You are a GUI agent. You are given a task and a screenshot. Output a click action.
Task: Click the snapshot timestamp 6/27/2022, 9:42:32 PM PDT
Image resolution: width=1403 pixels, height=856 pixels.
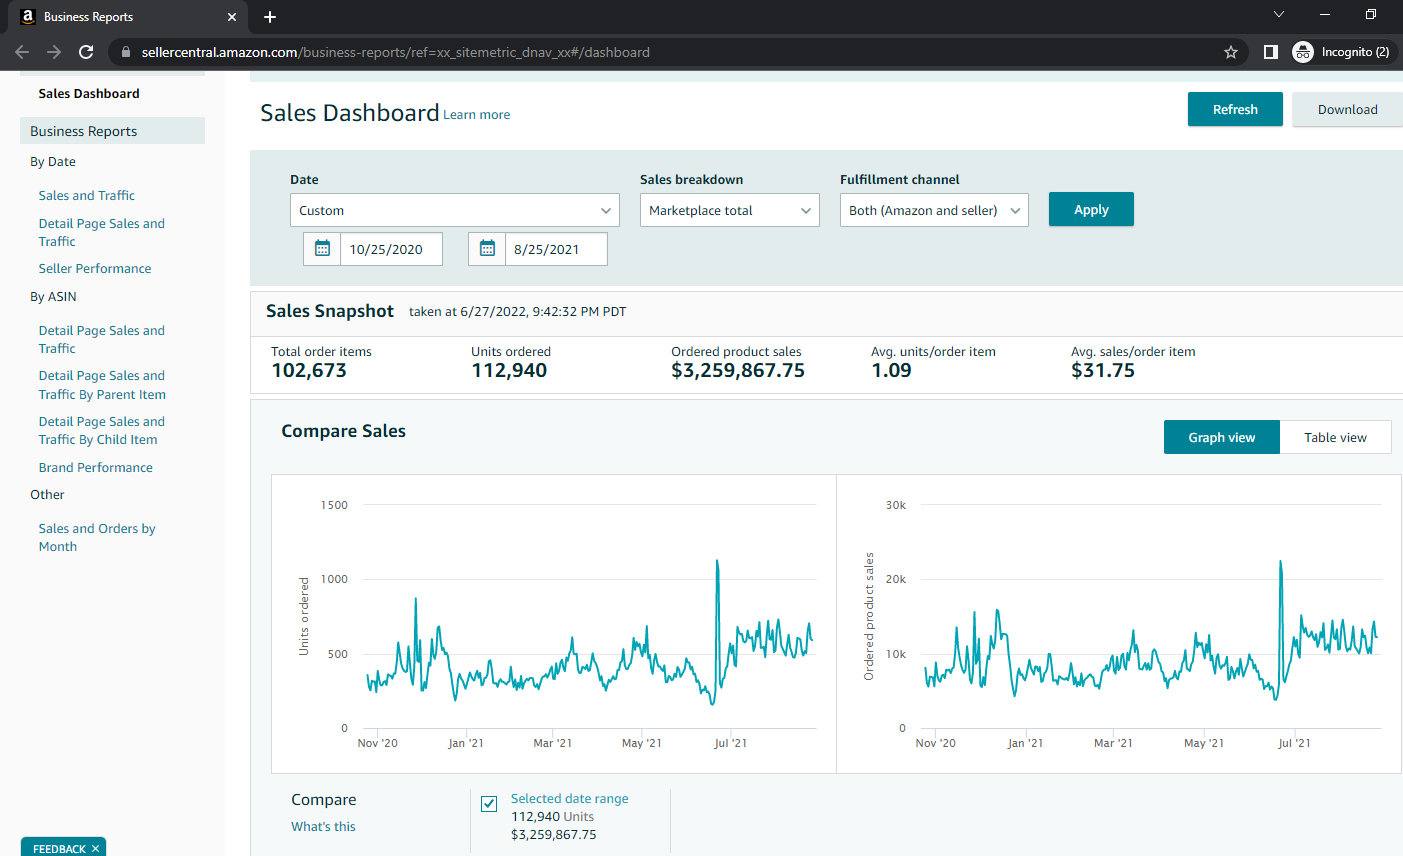coord(543,312)
